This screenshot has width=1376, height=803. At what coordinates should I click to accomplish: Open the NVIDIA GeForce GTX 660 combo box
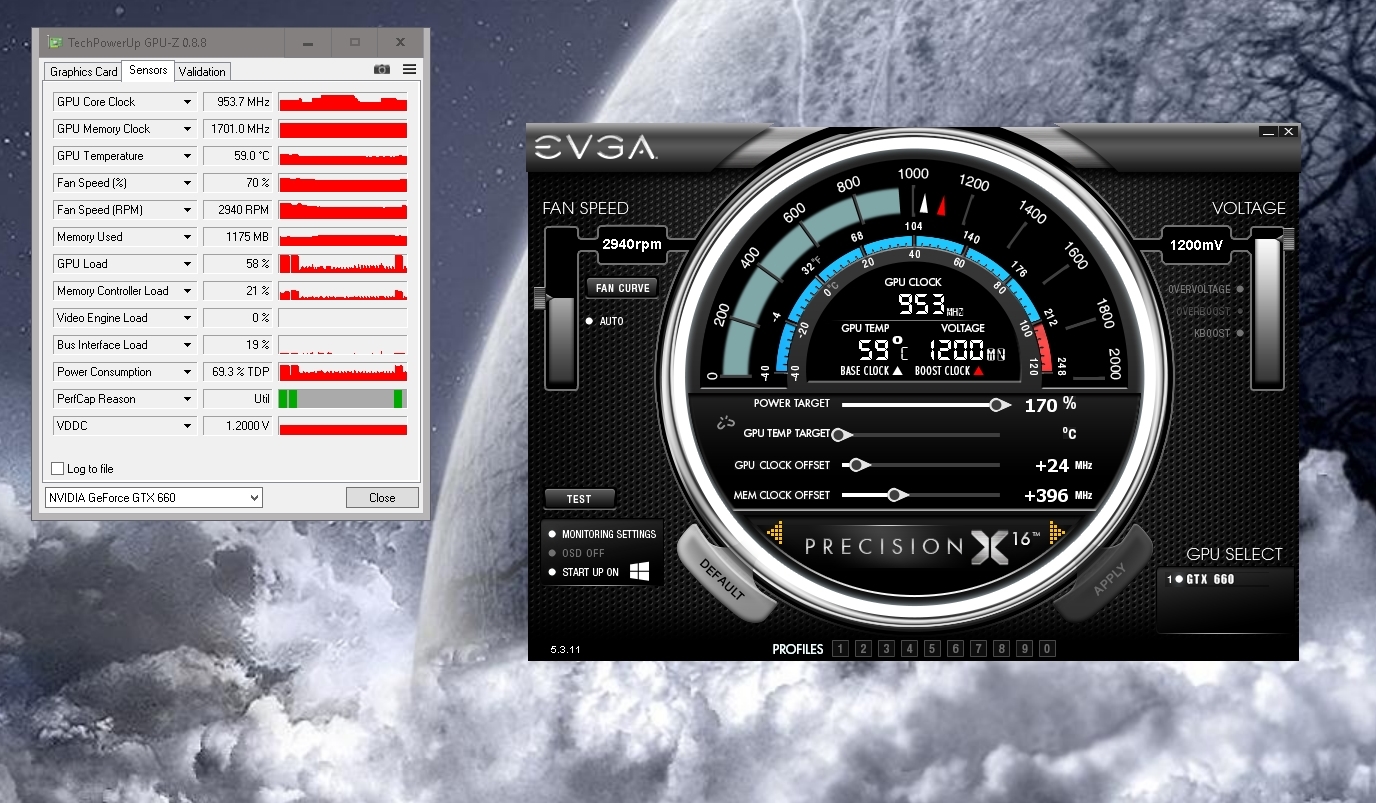[154, 497]
